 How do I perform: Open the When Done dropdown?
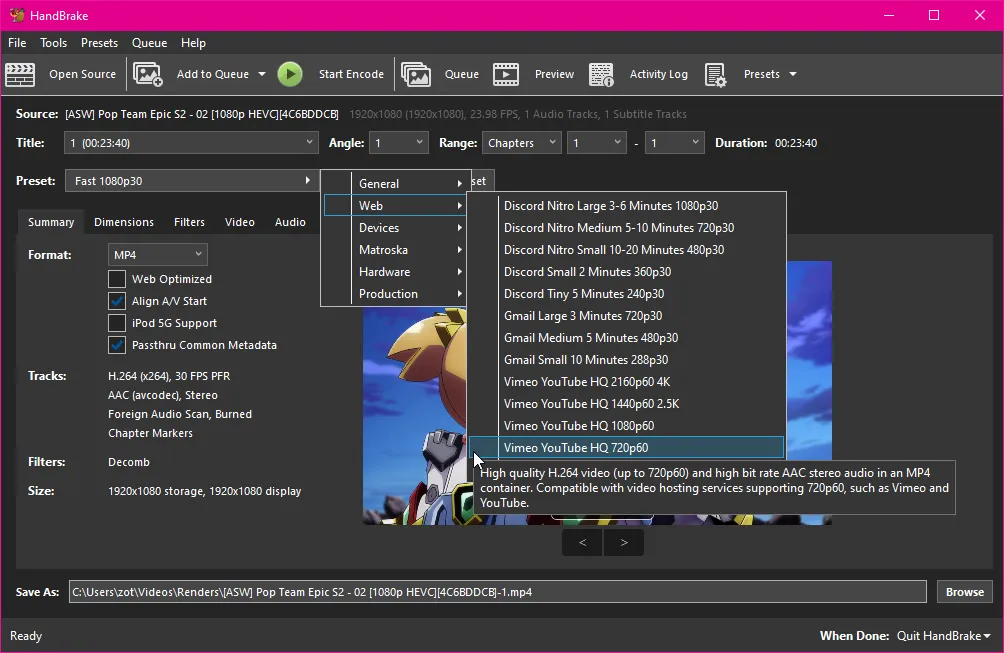tap(942, 635)
